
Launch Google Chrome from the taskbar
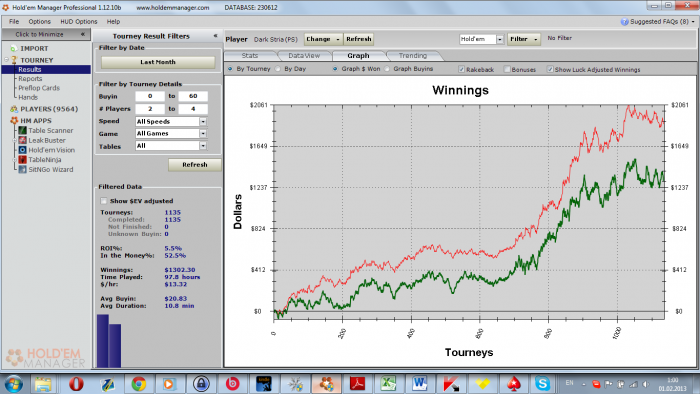point(138,384)
